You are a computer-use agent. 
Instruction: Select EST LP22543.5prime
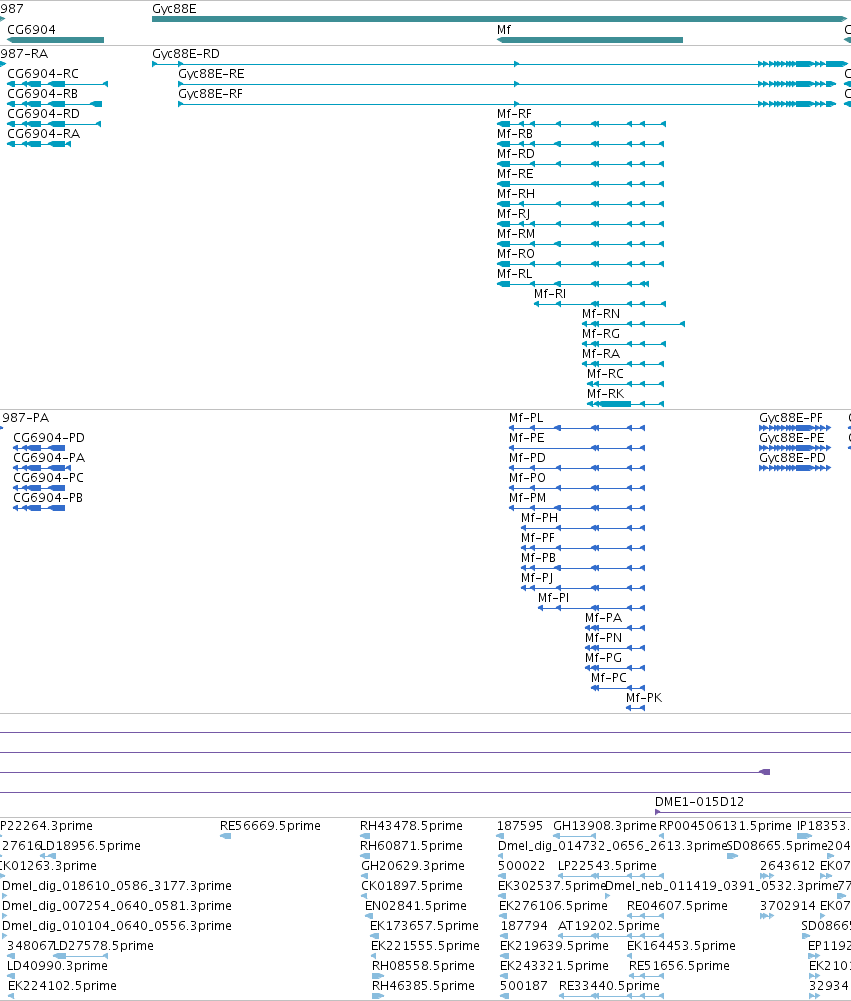(607, 866)
